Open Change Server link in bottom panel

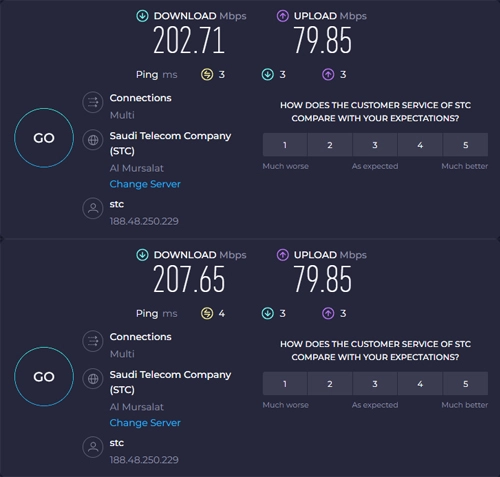[x=145, y=423]
